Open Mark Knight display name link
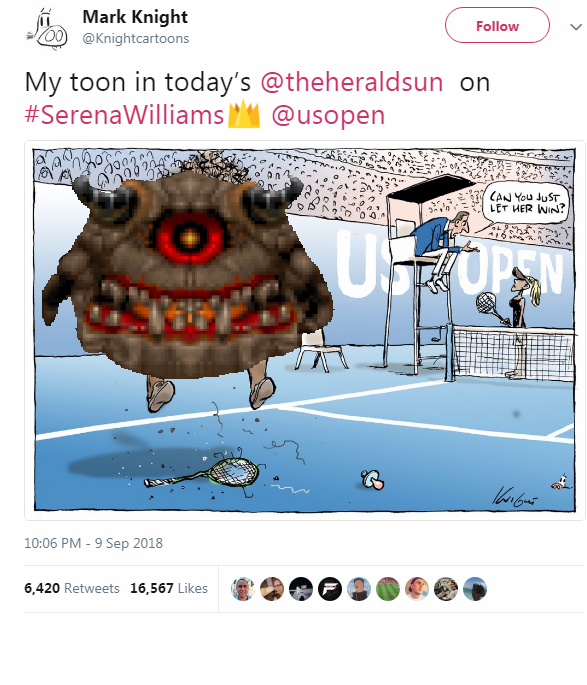 point(135,17)
